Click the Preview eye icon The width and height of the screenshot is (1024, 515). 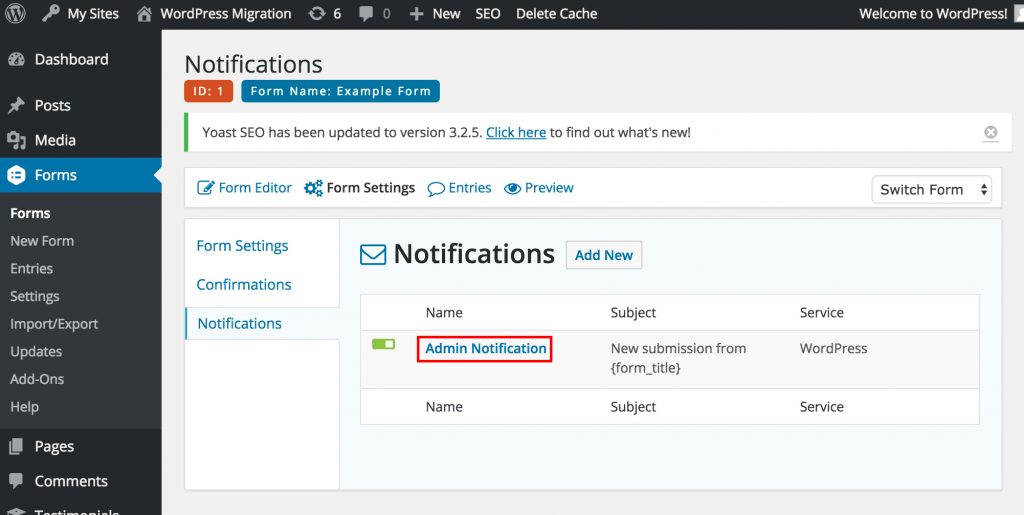click(513, 189)
